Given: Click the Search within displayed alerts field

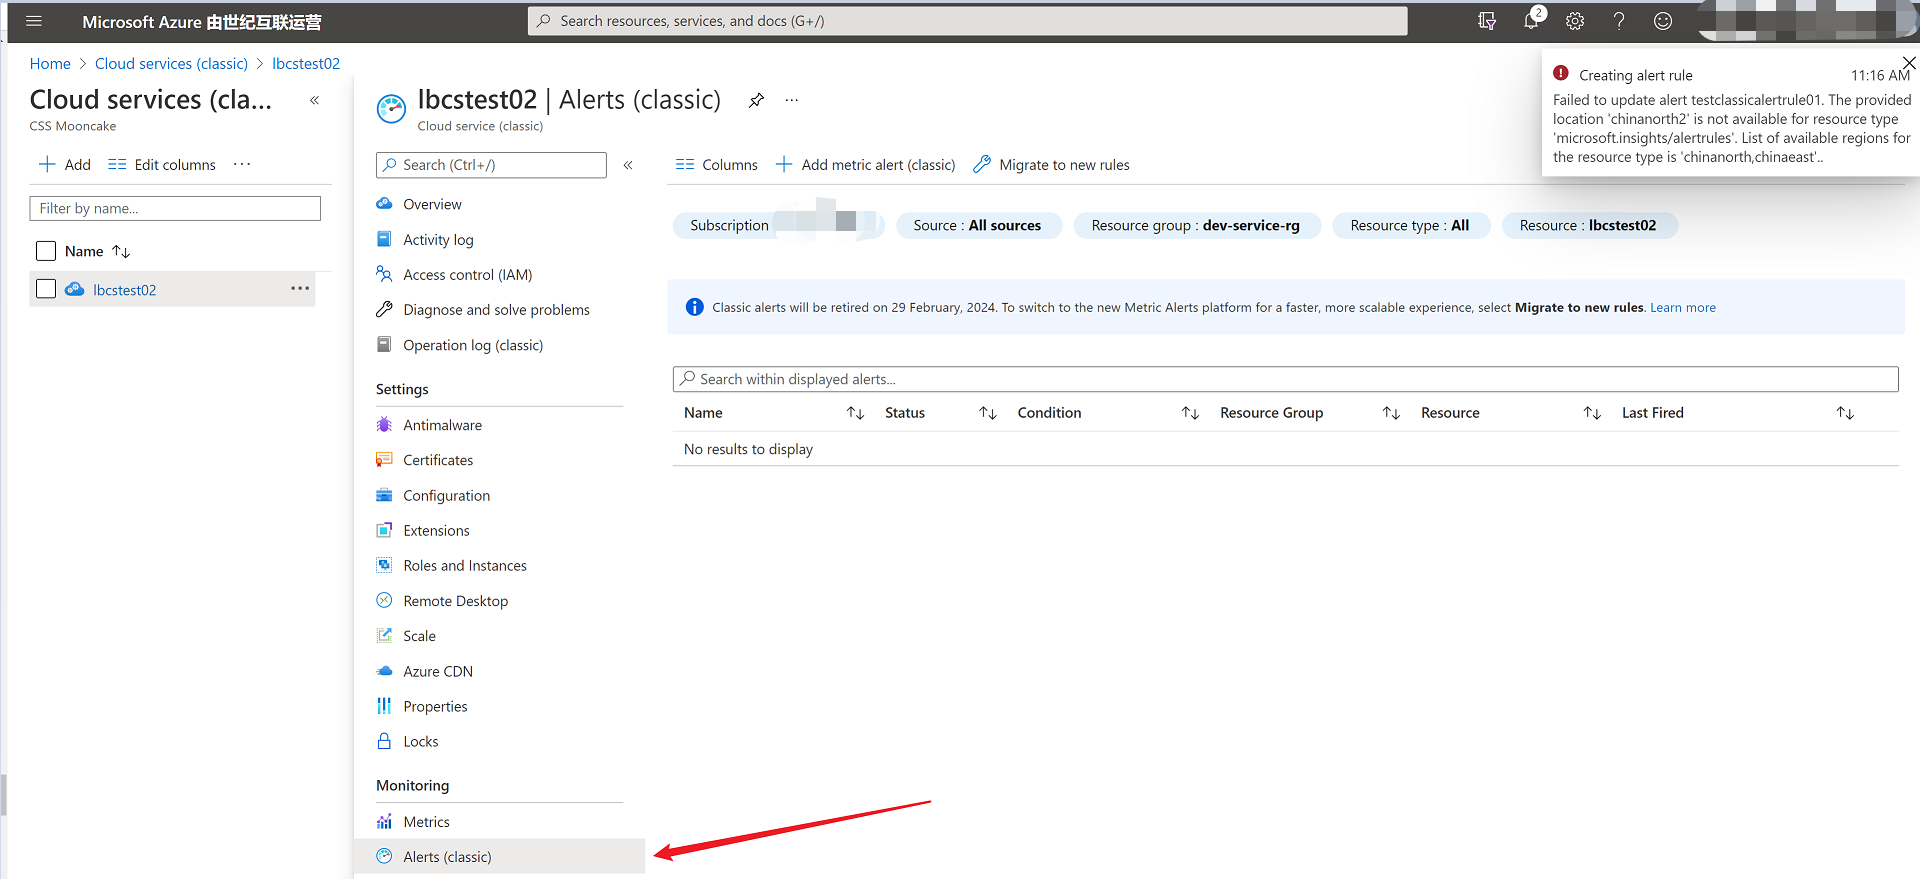Looking at the screenshot, I should click(1285, 379).
